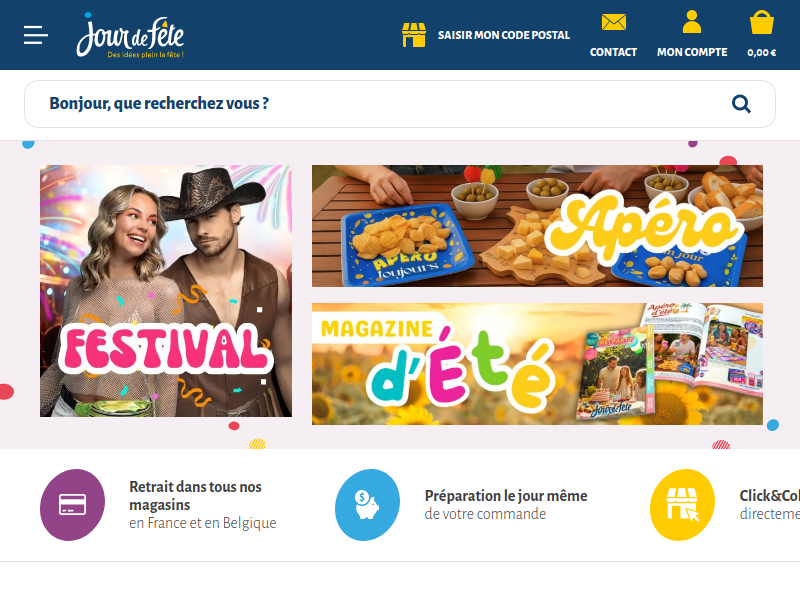Click the magnifying glass search icon
The width and height of the screenshot is (800, 600).
pyautogui.click(x=741, y=104)
